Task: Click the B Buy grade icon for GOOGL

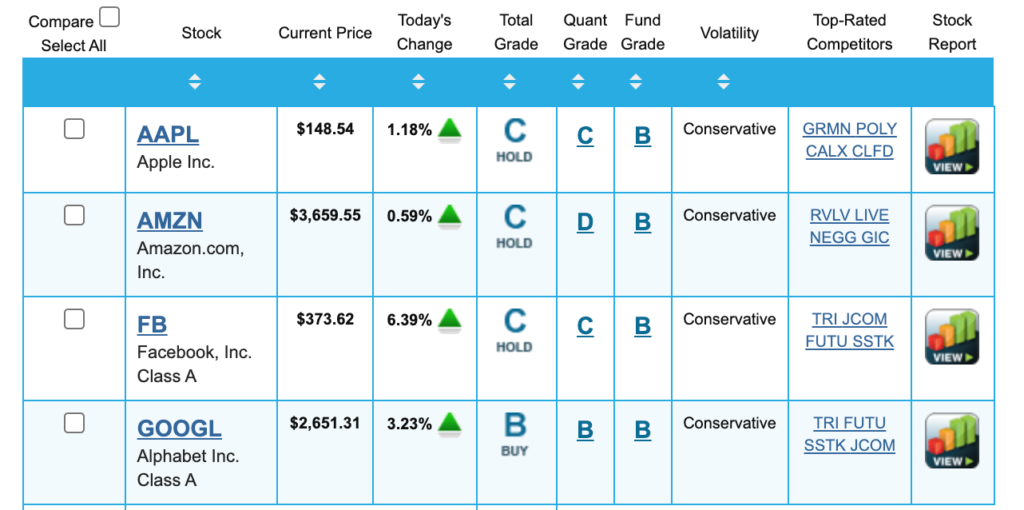Action: tap(514, 434)
